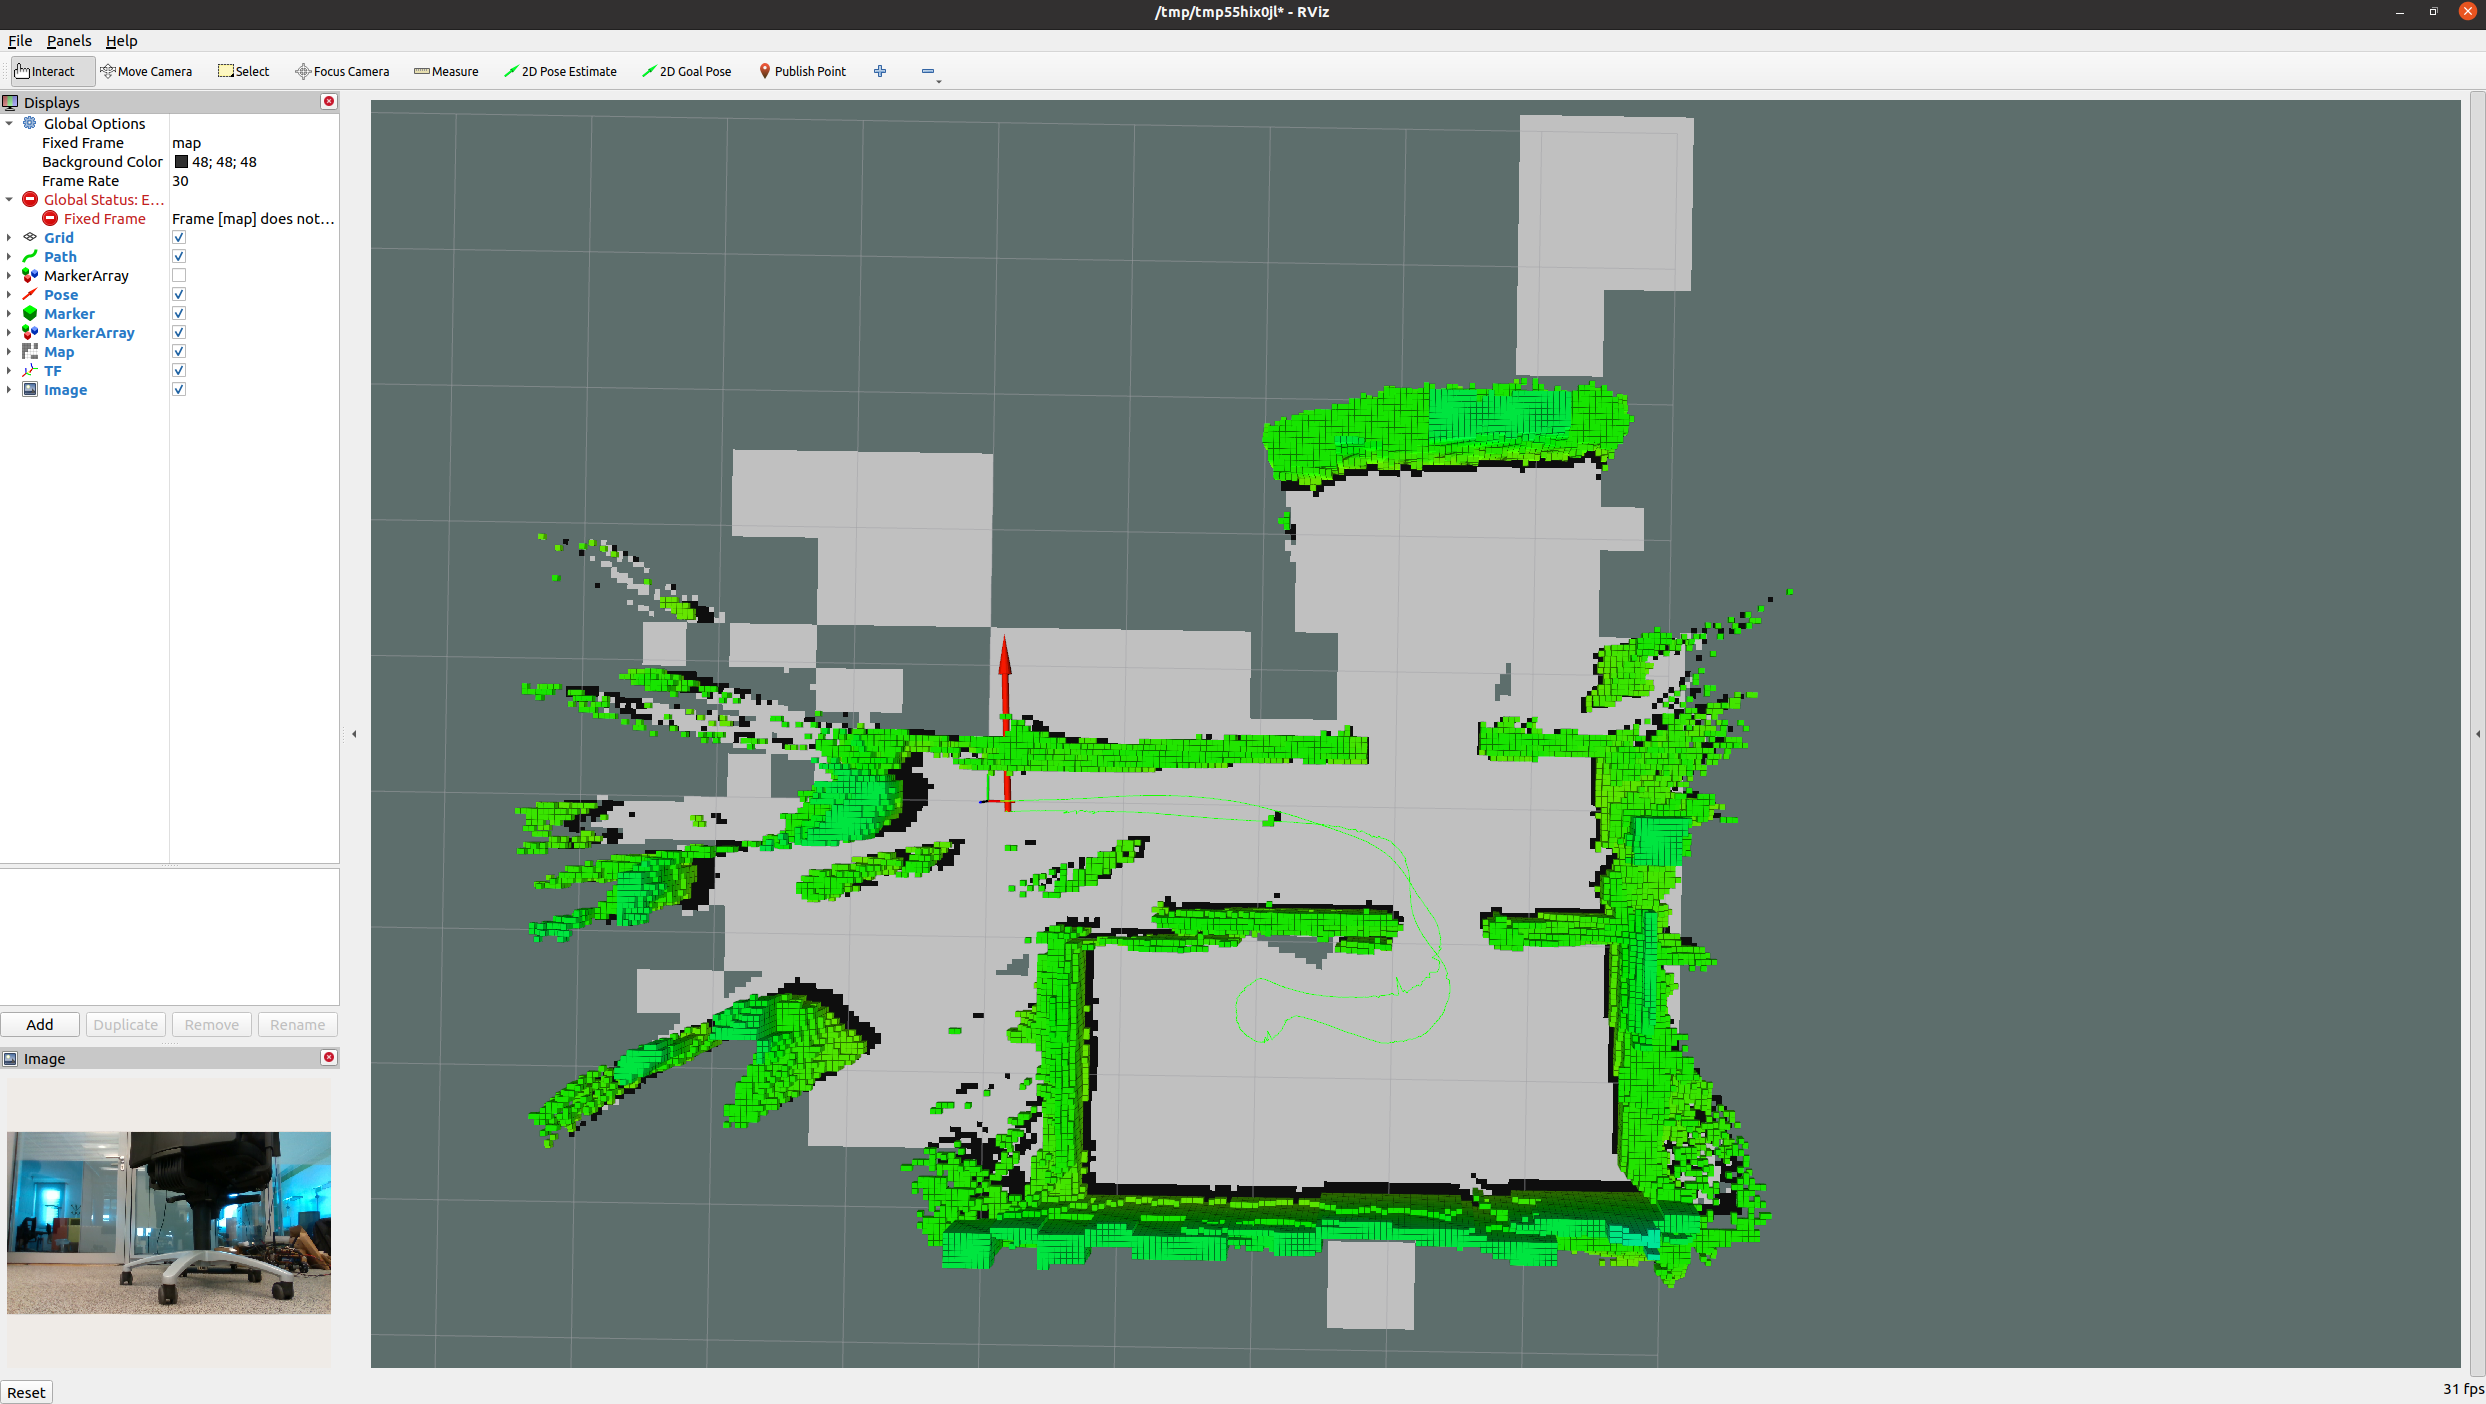The width and height of the screenshot is (2486, 1404).
Task: Select the Focus Camera tool
Action: click(342, 71)
